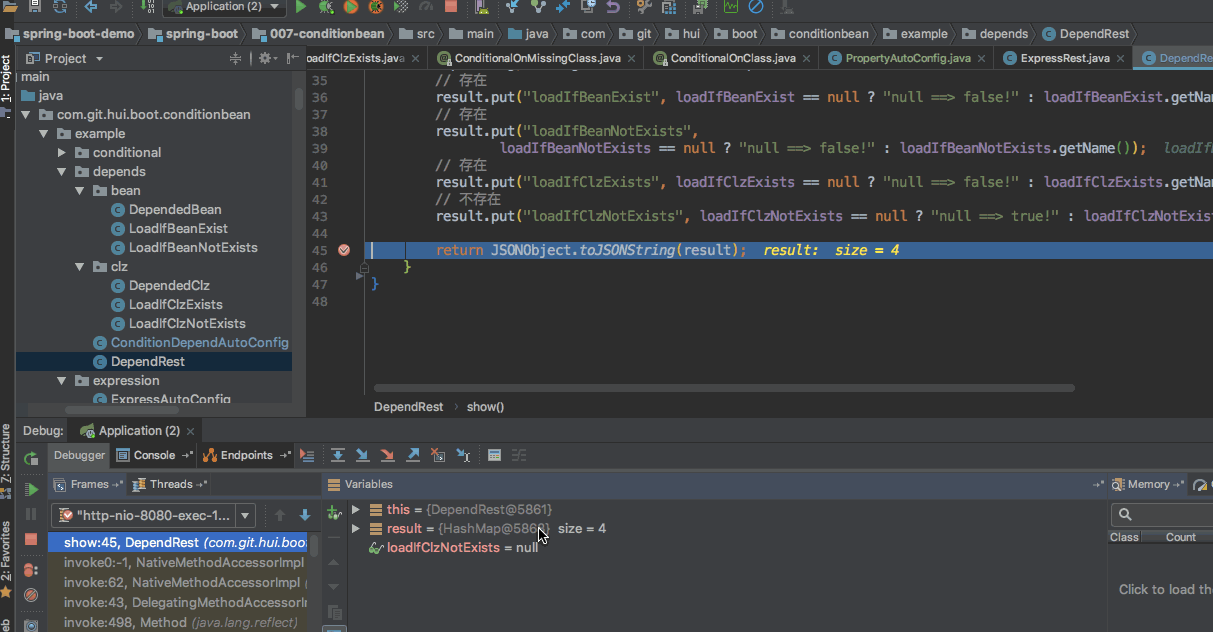
Task: Open the Evaluate Expression calculator icon
Action: (x=494, y=455)
